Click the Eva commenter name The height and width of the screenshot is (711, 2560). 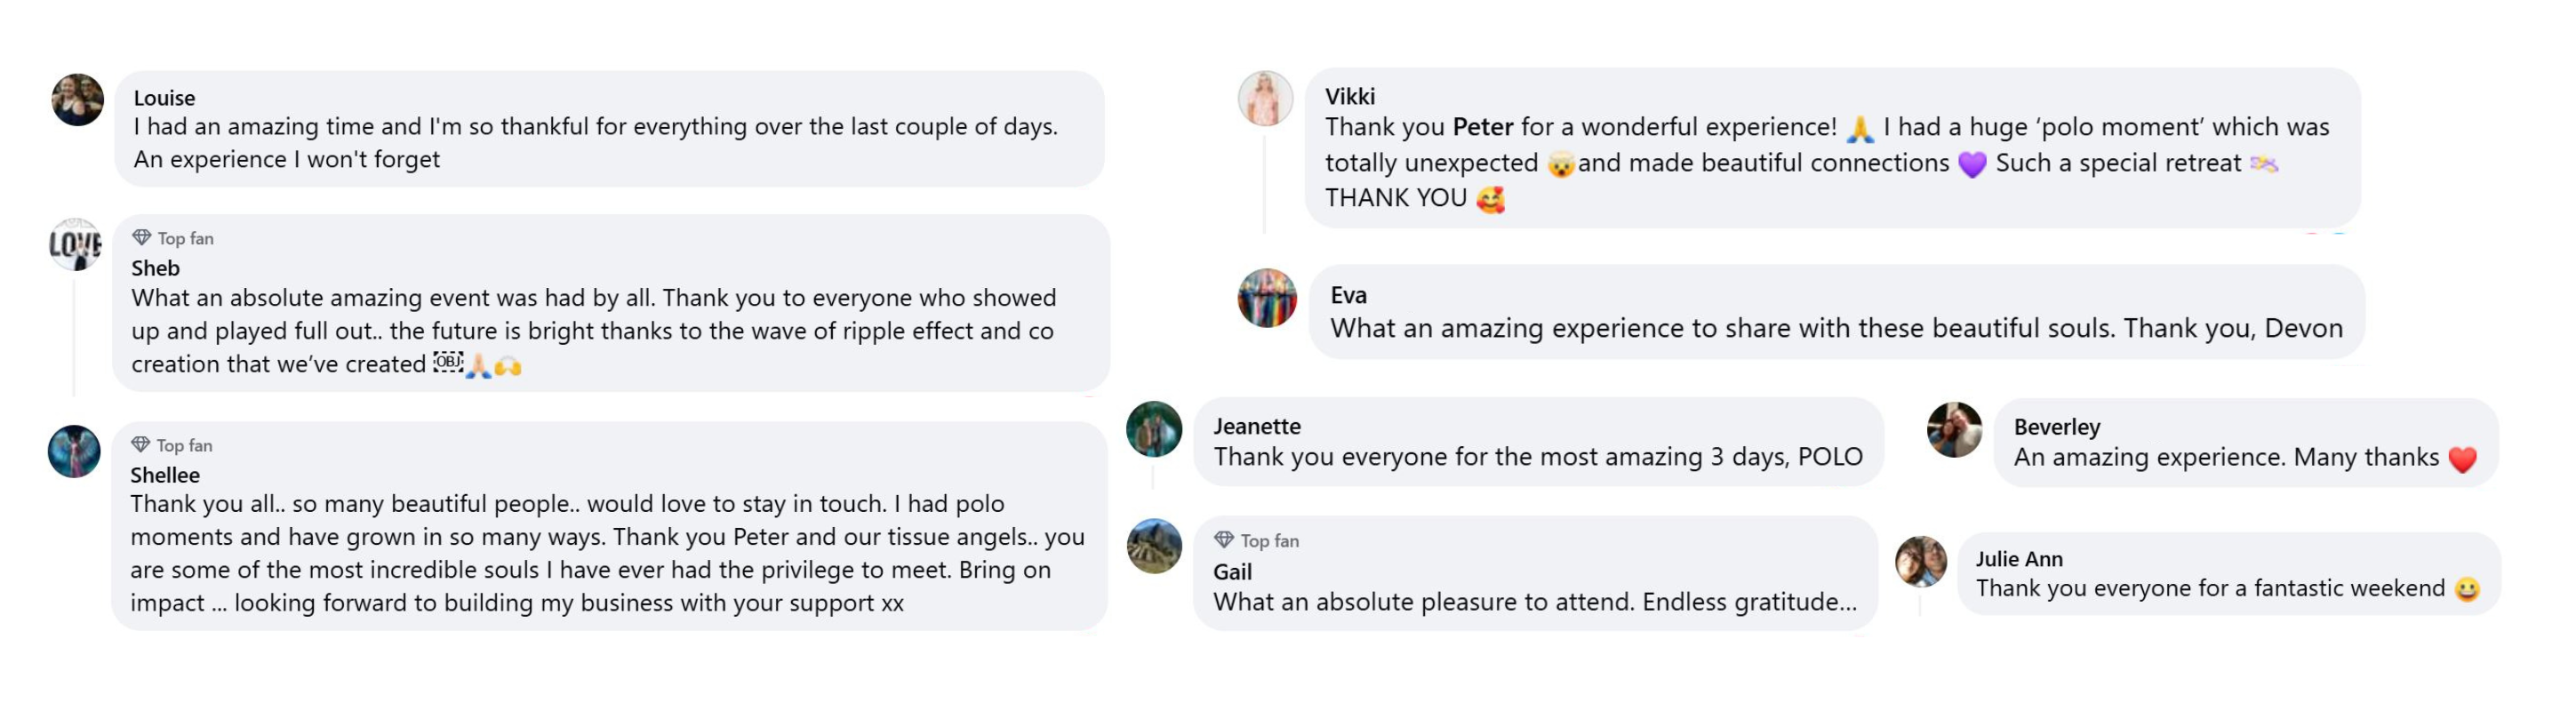pos(1348,295)
